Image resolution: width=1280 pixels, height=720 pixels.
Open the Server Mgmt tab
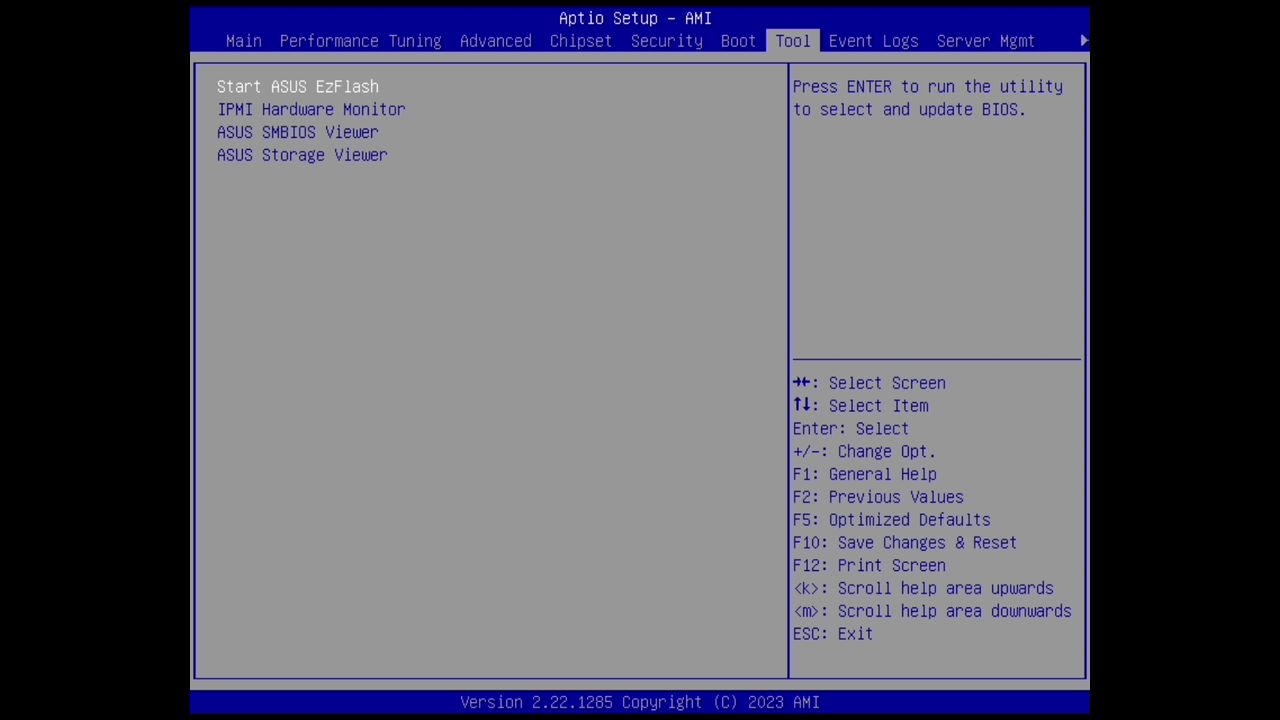point(985,41)
